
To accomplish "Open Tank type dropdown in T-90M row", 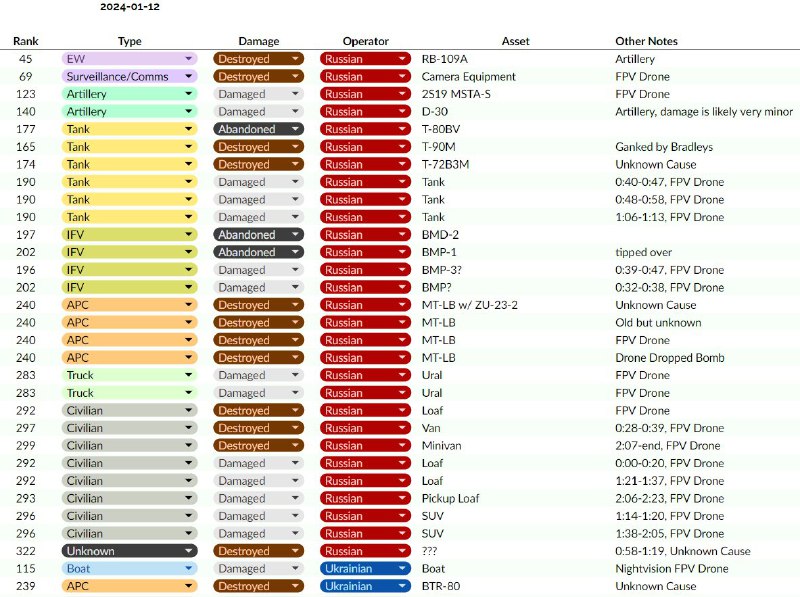I will pos(129,146).
